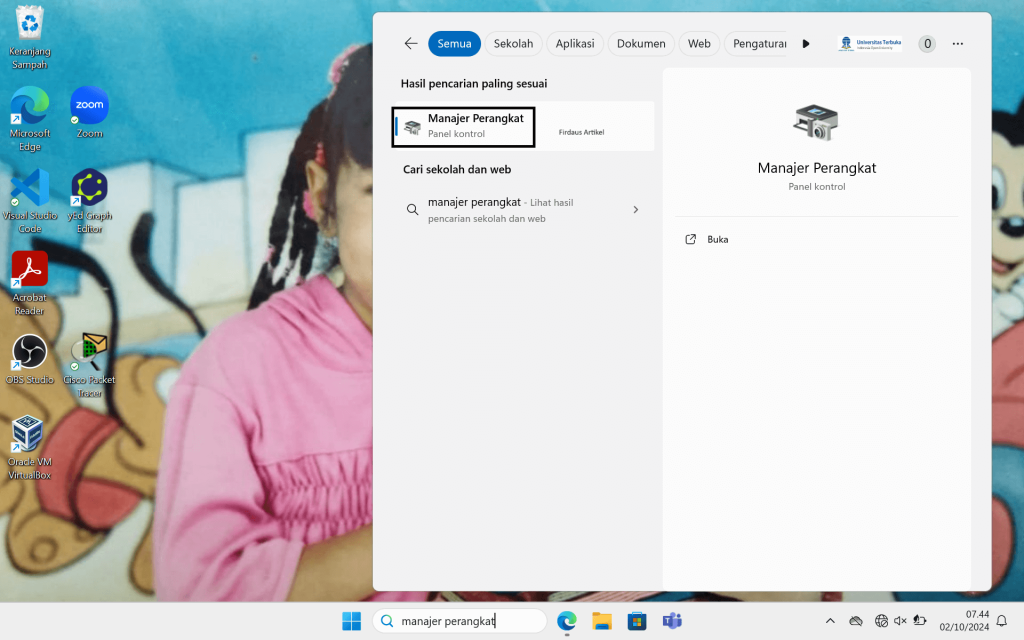This screenshot has height=640, width=1024.
Task: Open File Explorer on the taskbar
Action: (601, 621)
